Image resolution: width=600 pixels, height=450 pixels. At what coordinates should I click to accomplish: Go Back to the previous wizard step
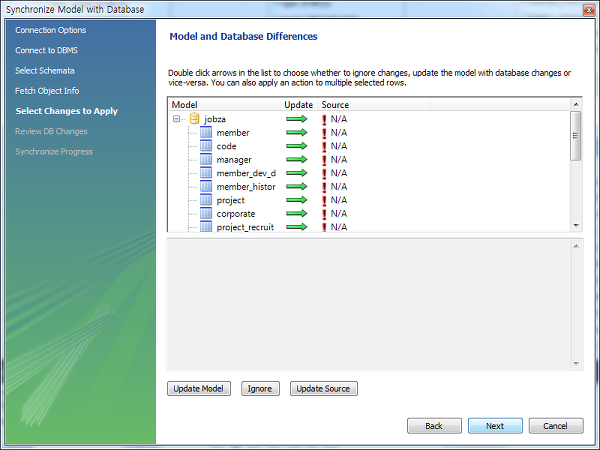(x=434, y=426)
